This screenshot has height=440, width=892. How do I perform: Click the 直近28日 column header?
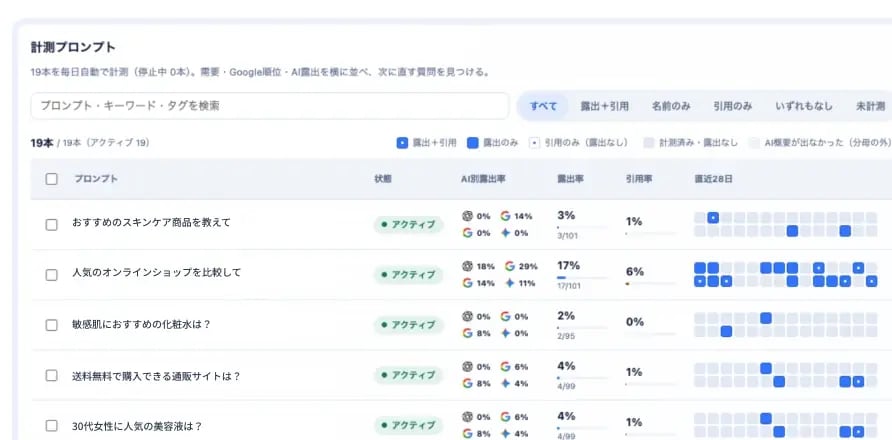coord(713,179)
